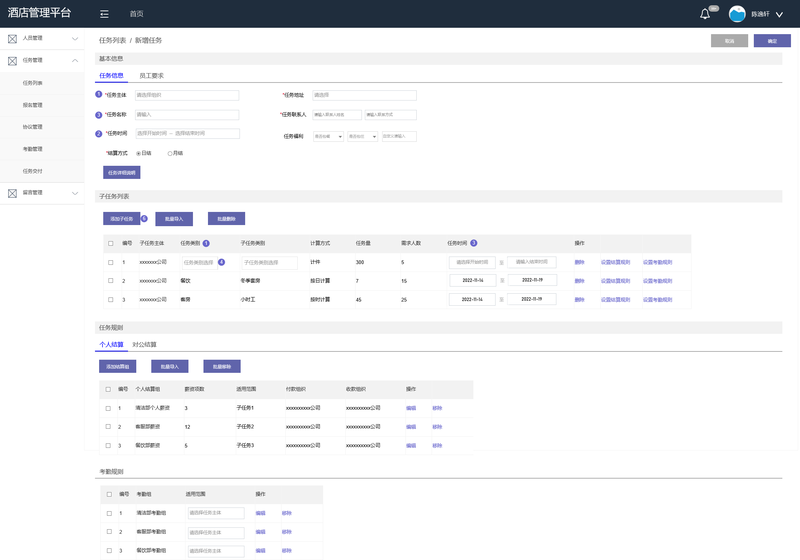Open 首页 in top navigation

[136, 14]
